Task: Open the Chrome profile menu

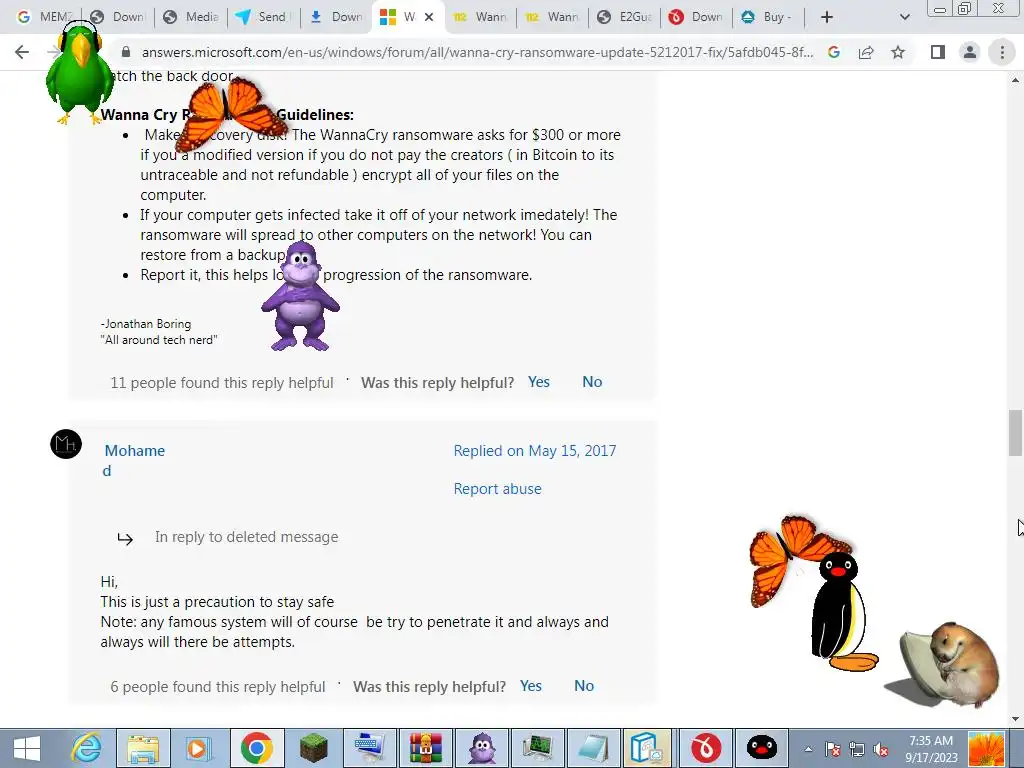Action: click(970, 52)
